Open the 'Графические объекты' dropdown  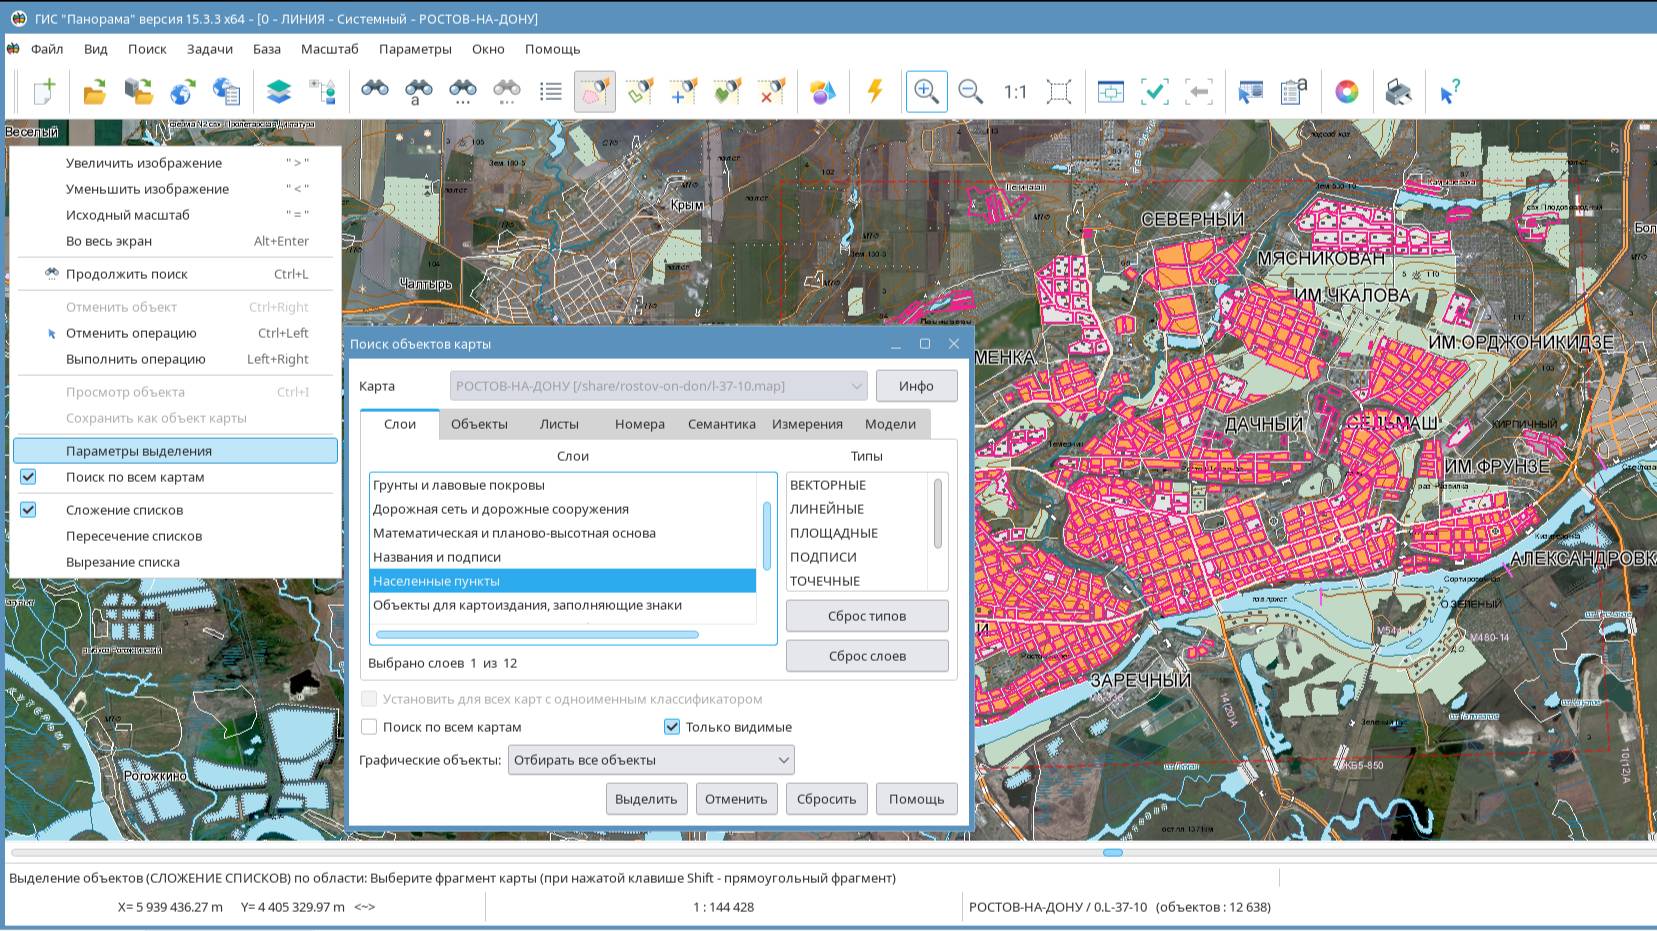tap(651, 760)
